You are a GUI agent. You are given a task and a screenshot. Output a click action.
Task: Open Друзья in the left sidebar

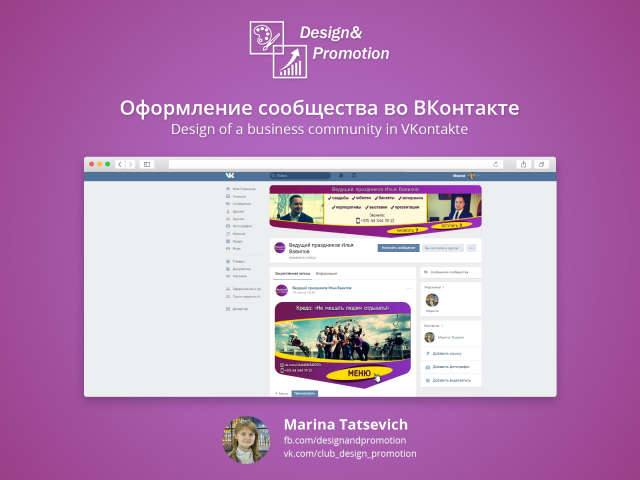235,211
